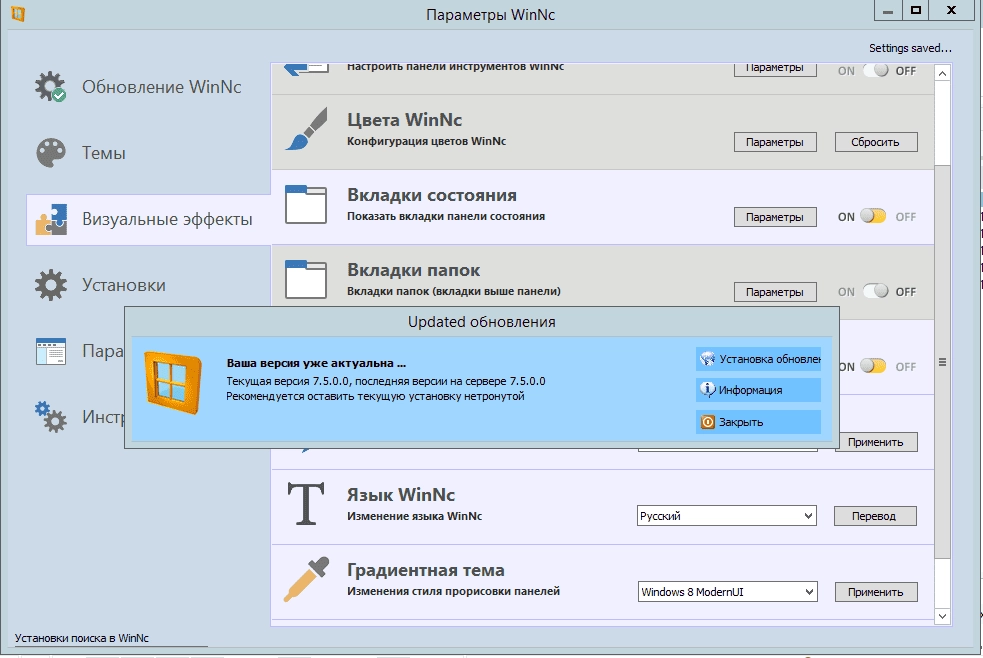The image size is (983, 658).
Task: Click the gear icon beside Установки
Action: pos(50,285)
